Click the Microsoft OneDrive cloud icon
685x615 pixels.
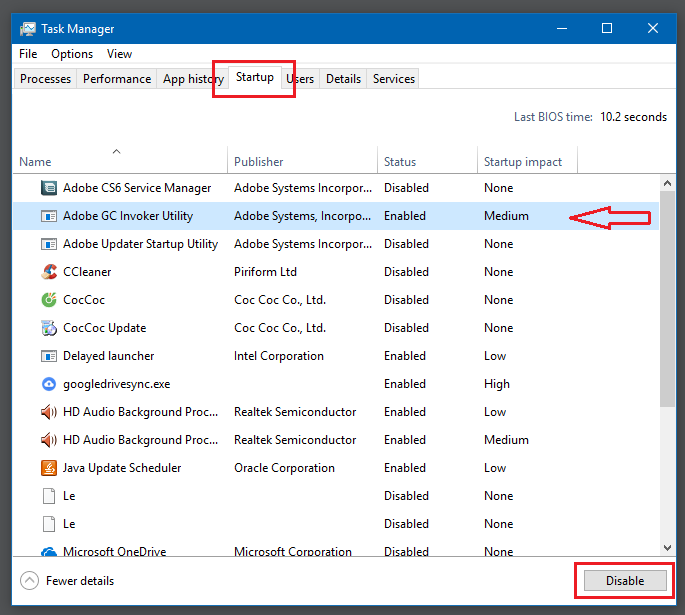49,552
